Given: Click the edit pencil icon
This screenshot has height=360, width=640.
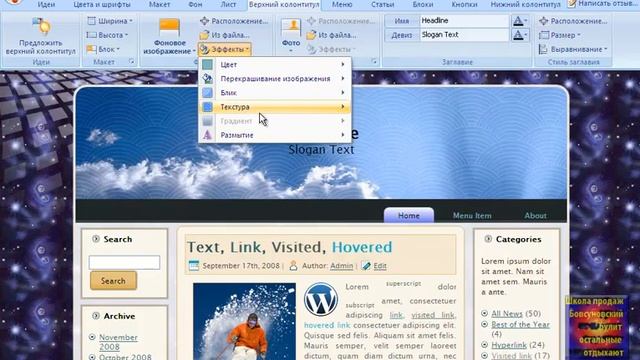Looking at the screenshot, I should (x=366, y=266).
